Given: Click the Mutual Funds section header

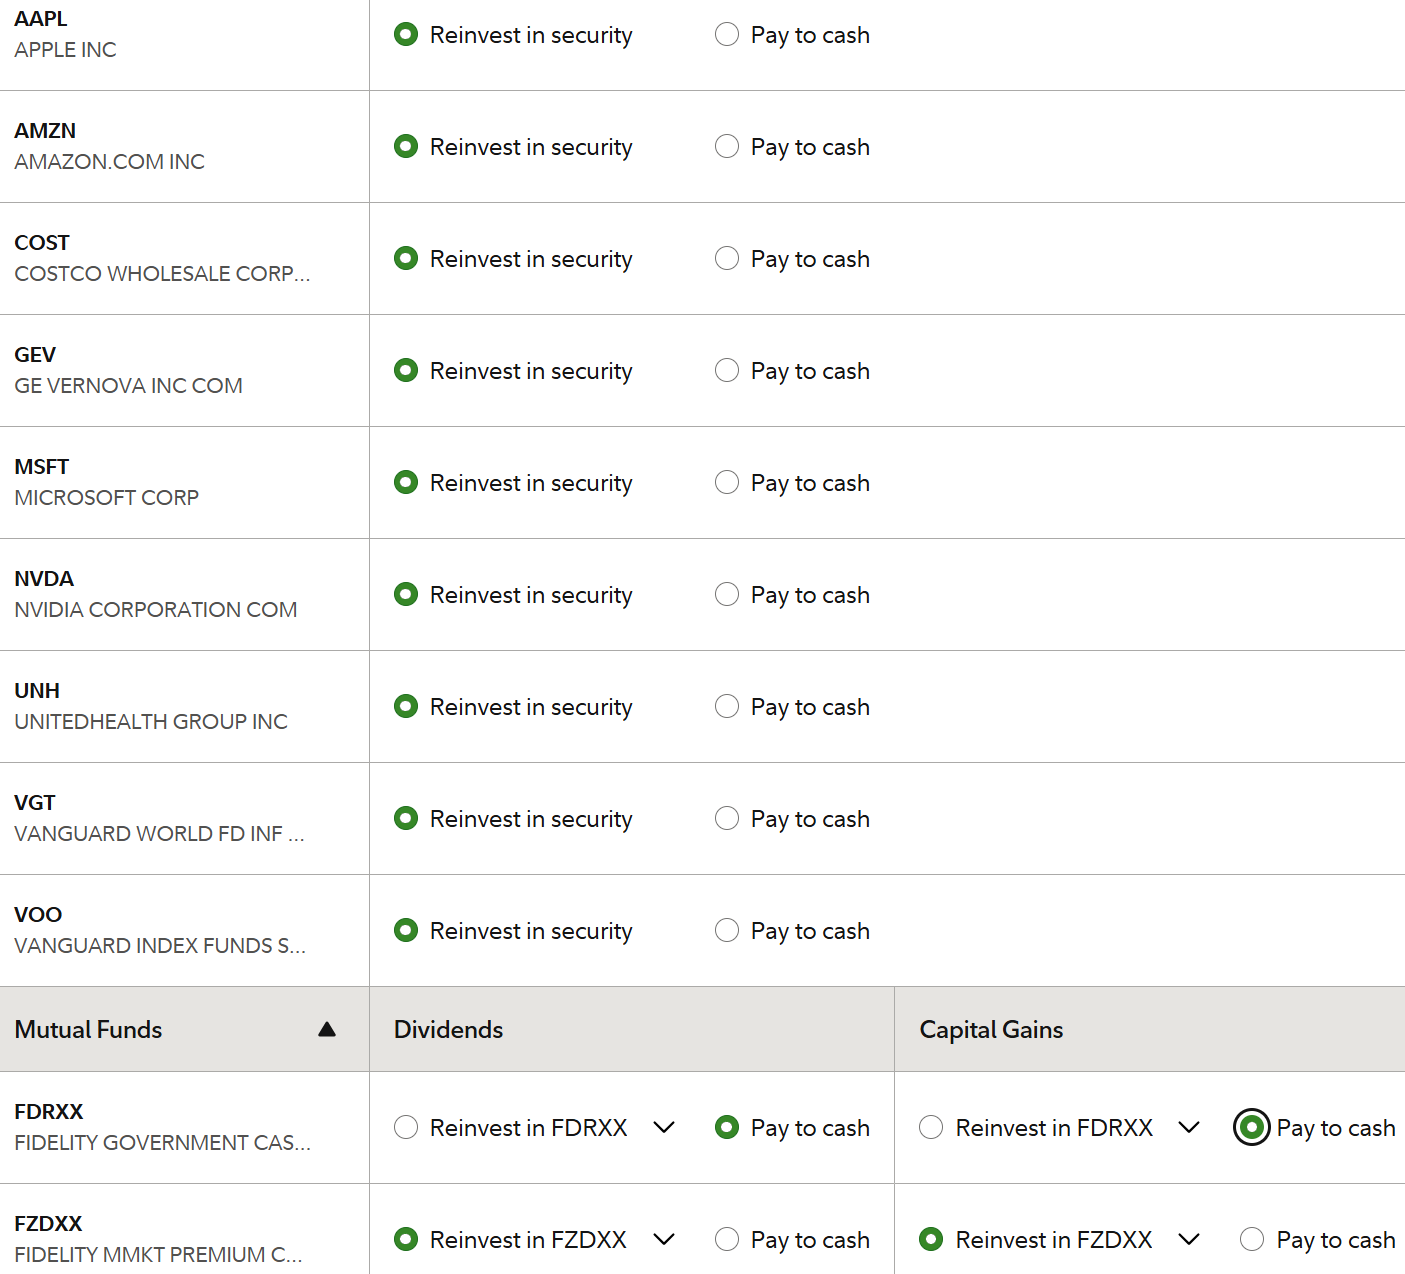Looking at the screenshot, I should [x=89, y=1029].
